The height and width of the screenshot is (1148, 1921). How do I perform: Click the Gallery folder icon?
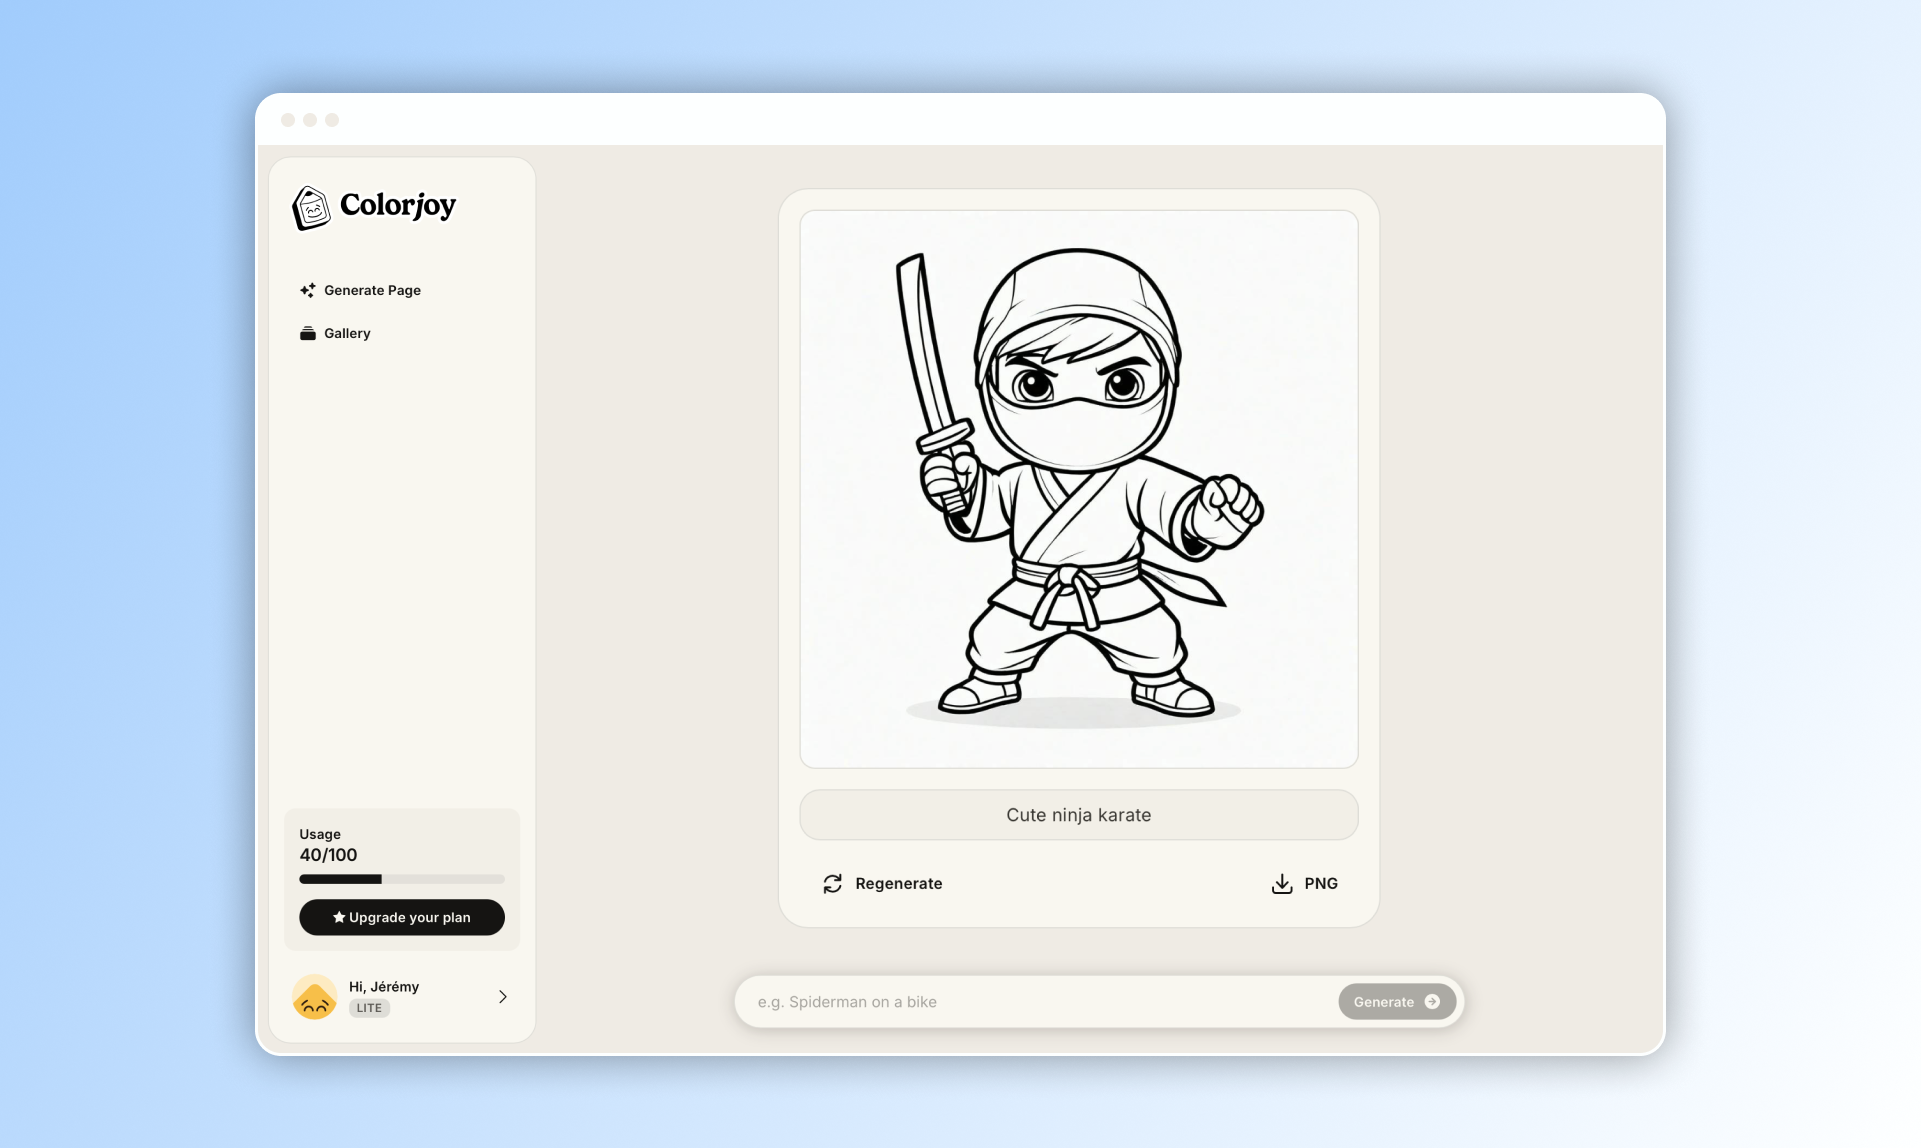(308, 333)
